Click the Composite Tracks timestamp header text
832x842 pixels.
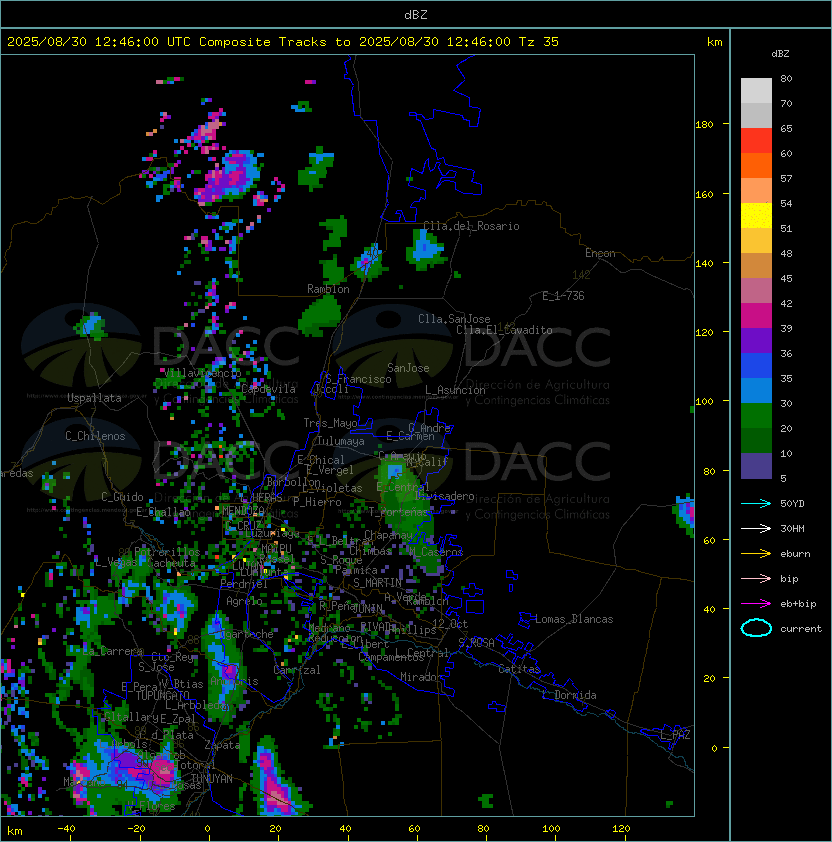pyautogui.click(x=283, y=42)
